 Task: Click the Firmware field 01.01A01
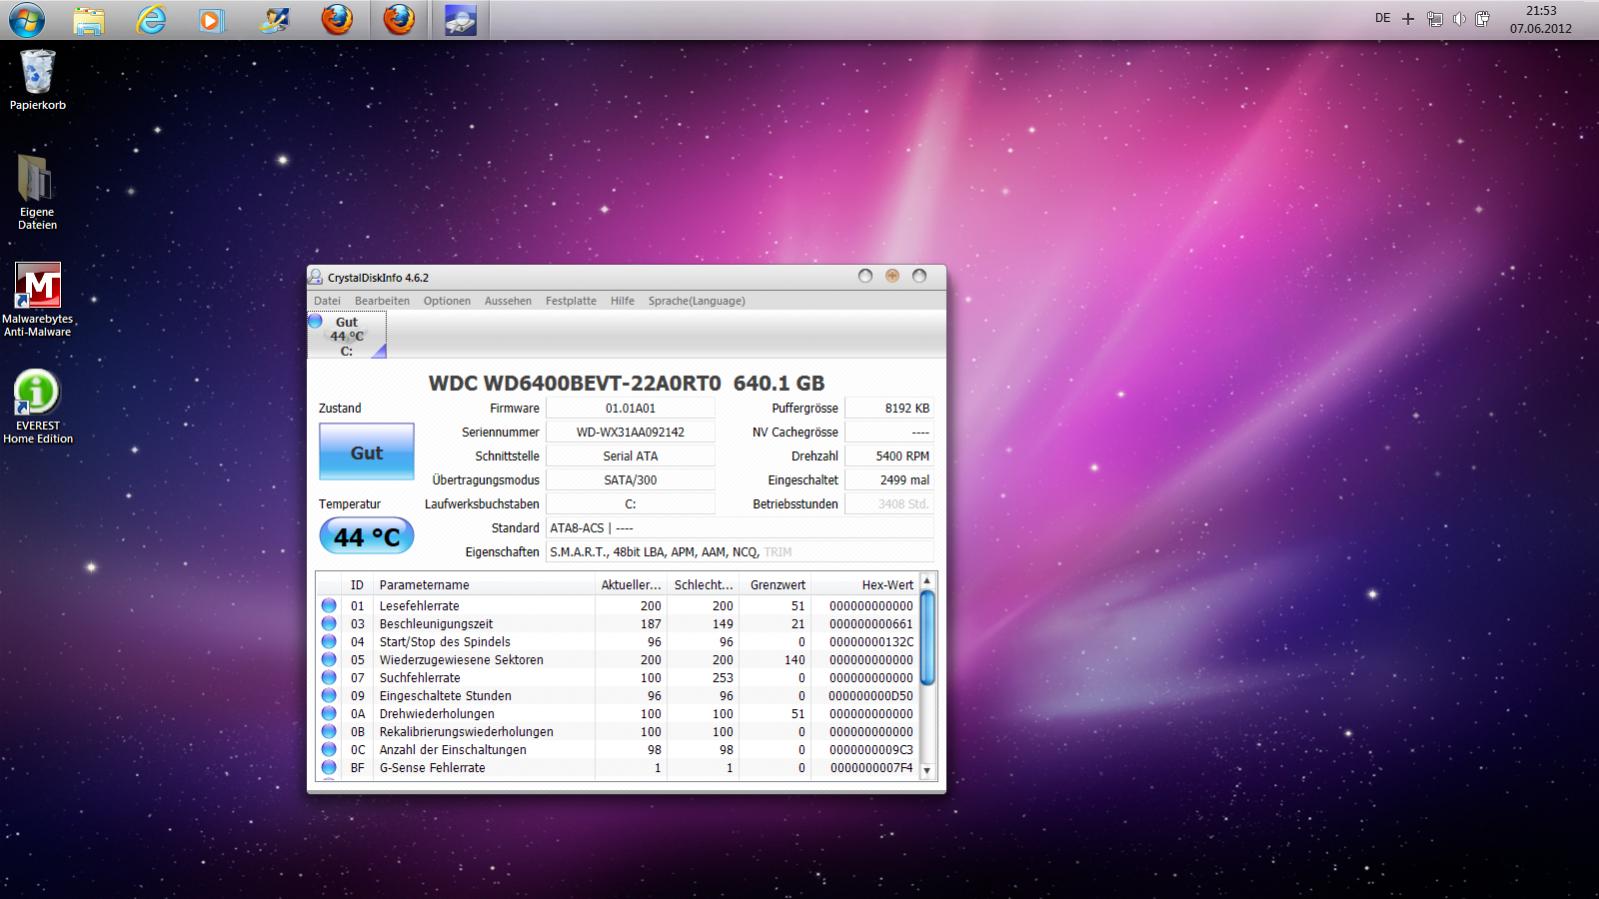pyautogui.click(x=630, y=408)
